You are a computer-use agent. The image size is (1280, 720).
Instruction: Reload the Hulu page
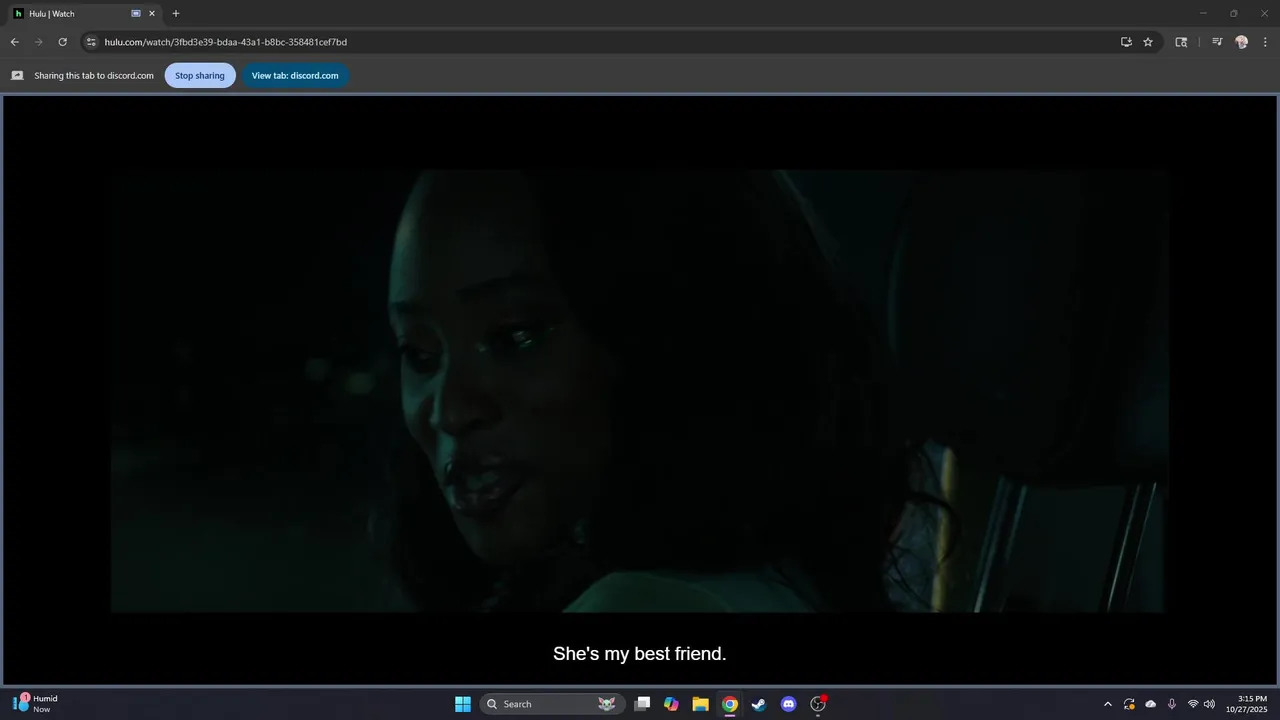(x=62, y=42)
